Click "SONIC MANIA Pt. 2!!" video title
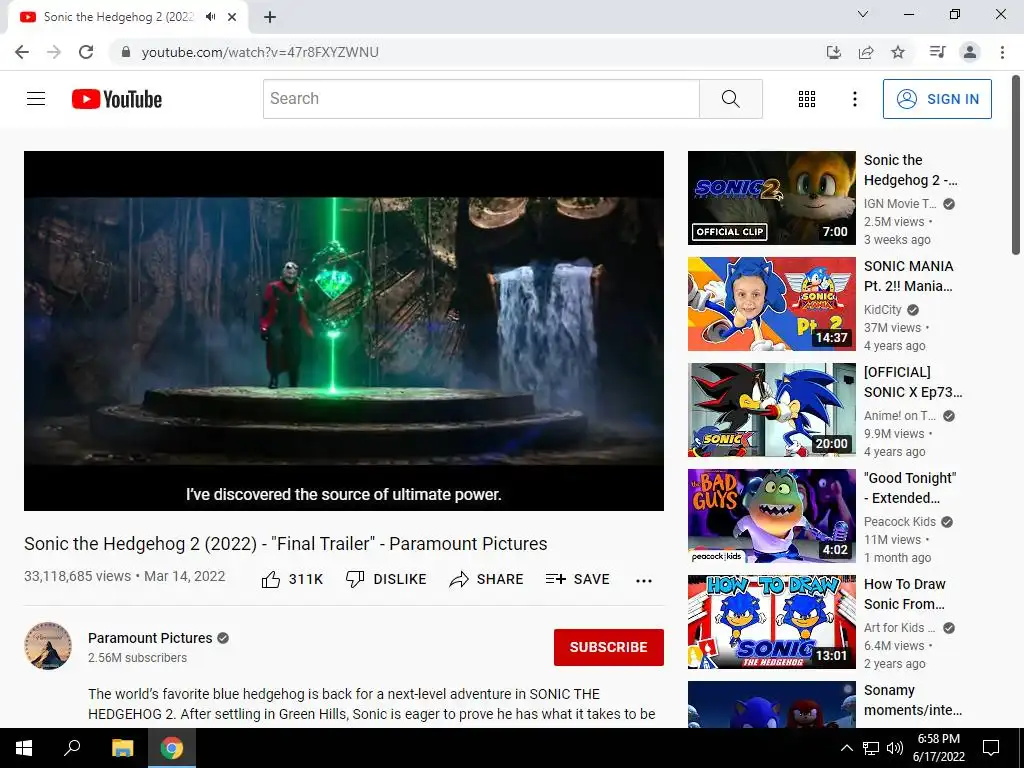Image resolution: width=1024 pixels, height=768 pixels. [908, 276]
